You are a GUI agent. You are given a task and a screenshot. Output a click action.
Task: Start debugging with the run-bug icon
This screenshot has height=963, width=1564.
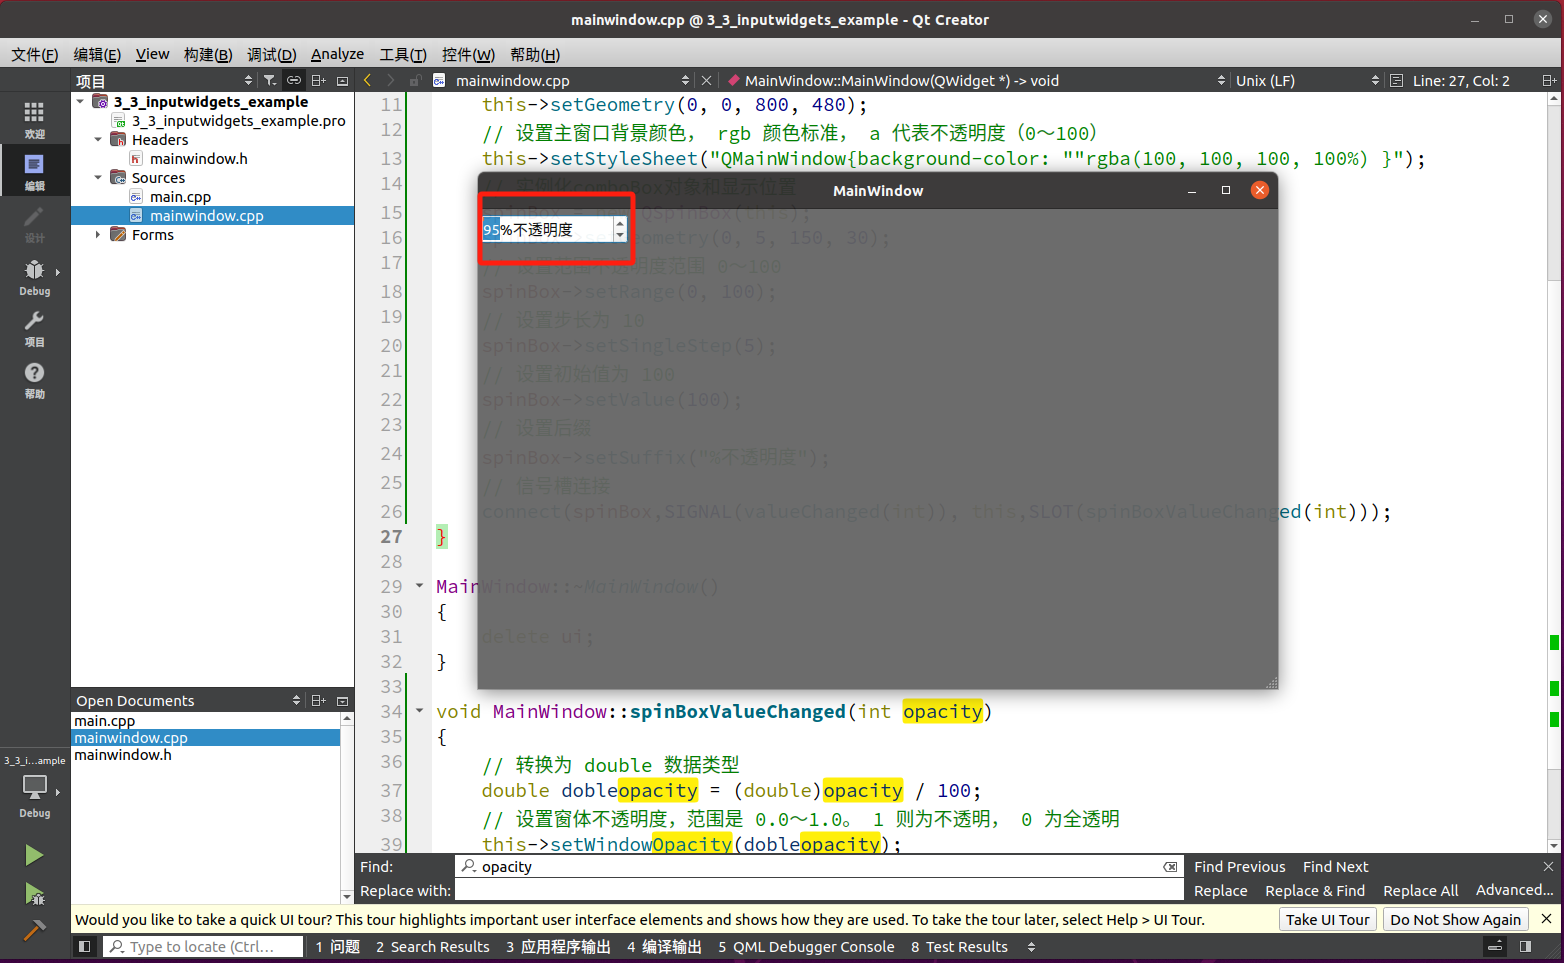pyautogui.click(x=34, y=893)
